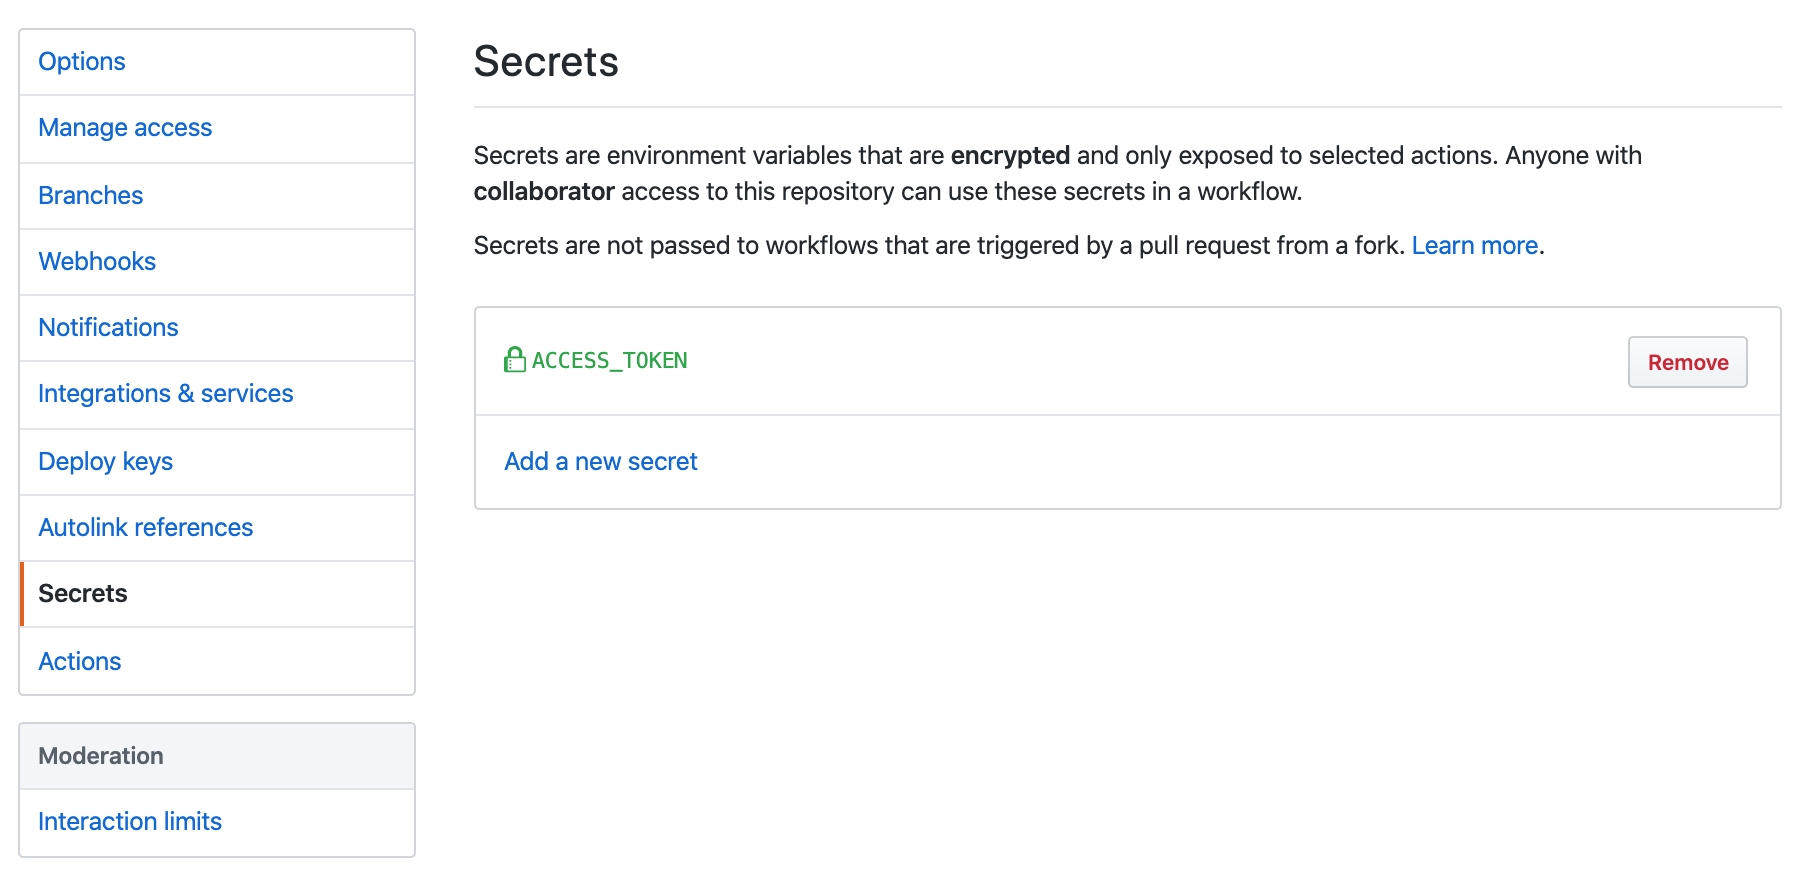
Task: Click the Moderation section header
Action: pos(217,756)
